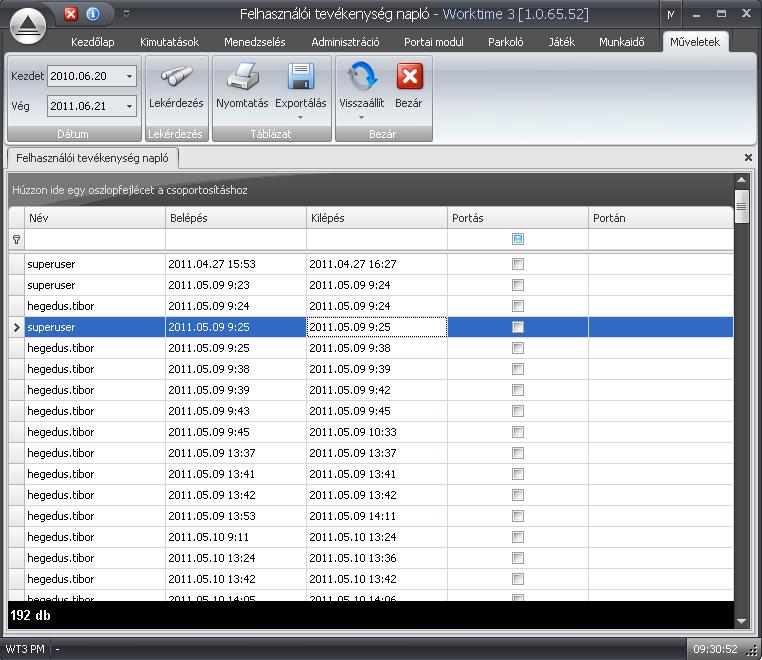Toggle Portás checkbox in selected superuser row
This screenshot has width=762, height=660.
[518, 327]
